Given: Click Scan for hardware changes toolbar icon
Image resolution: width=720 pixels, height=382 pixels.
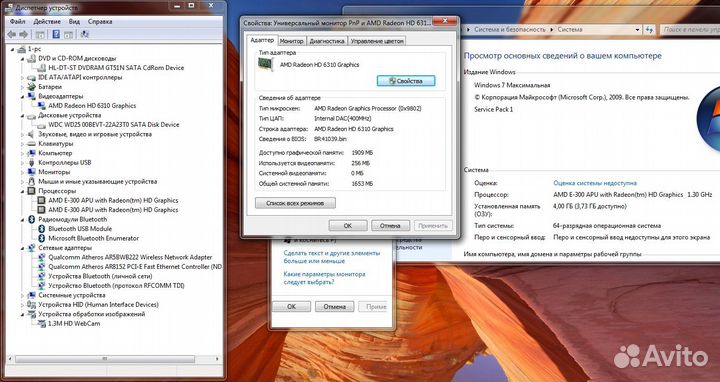Looking at the screenshot, I should pos(84,34).
